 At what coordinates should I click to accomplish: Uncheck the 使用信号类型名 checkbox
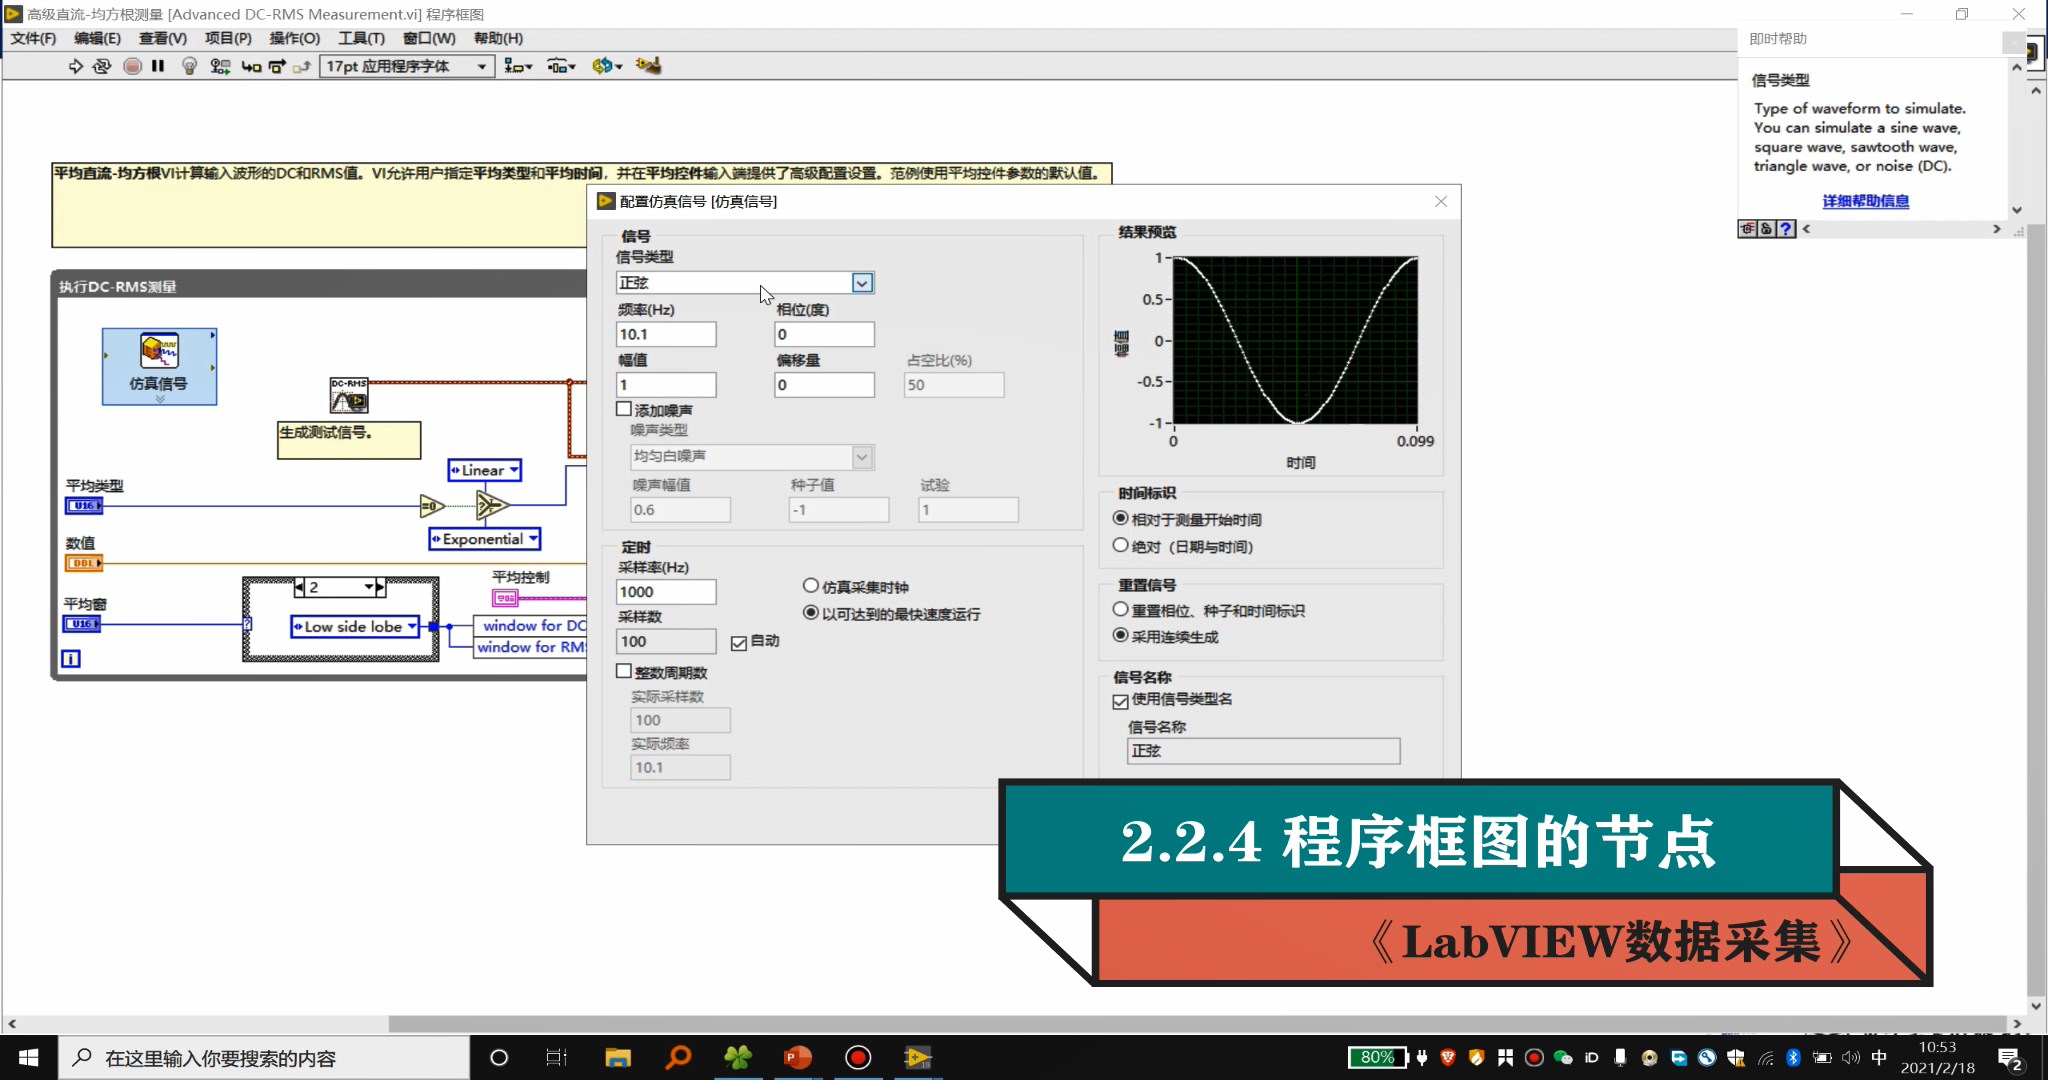coord(1121,701)
